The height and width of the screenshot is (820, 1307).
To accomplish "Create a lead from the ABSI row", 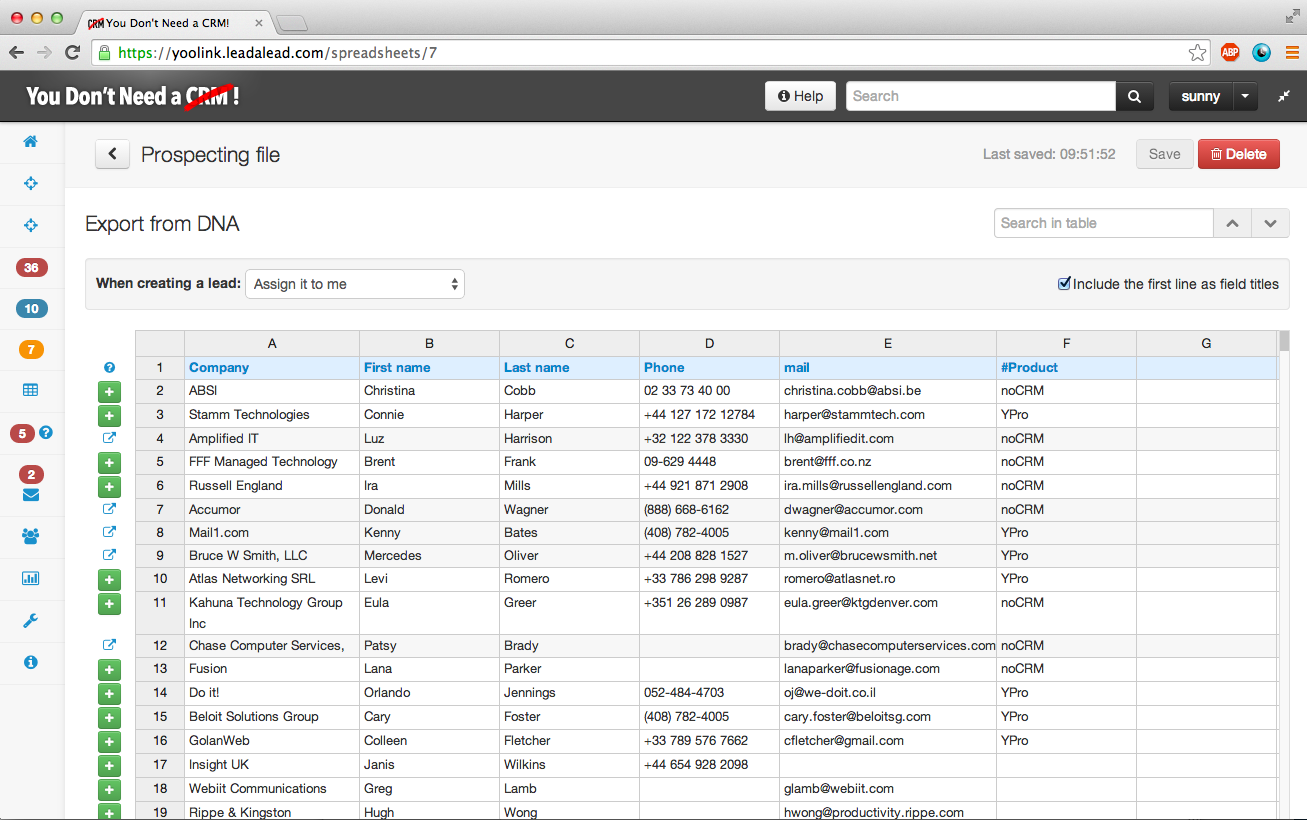I will tap(110, 391).
